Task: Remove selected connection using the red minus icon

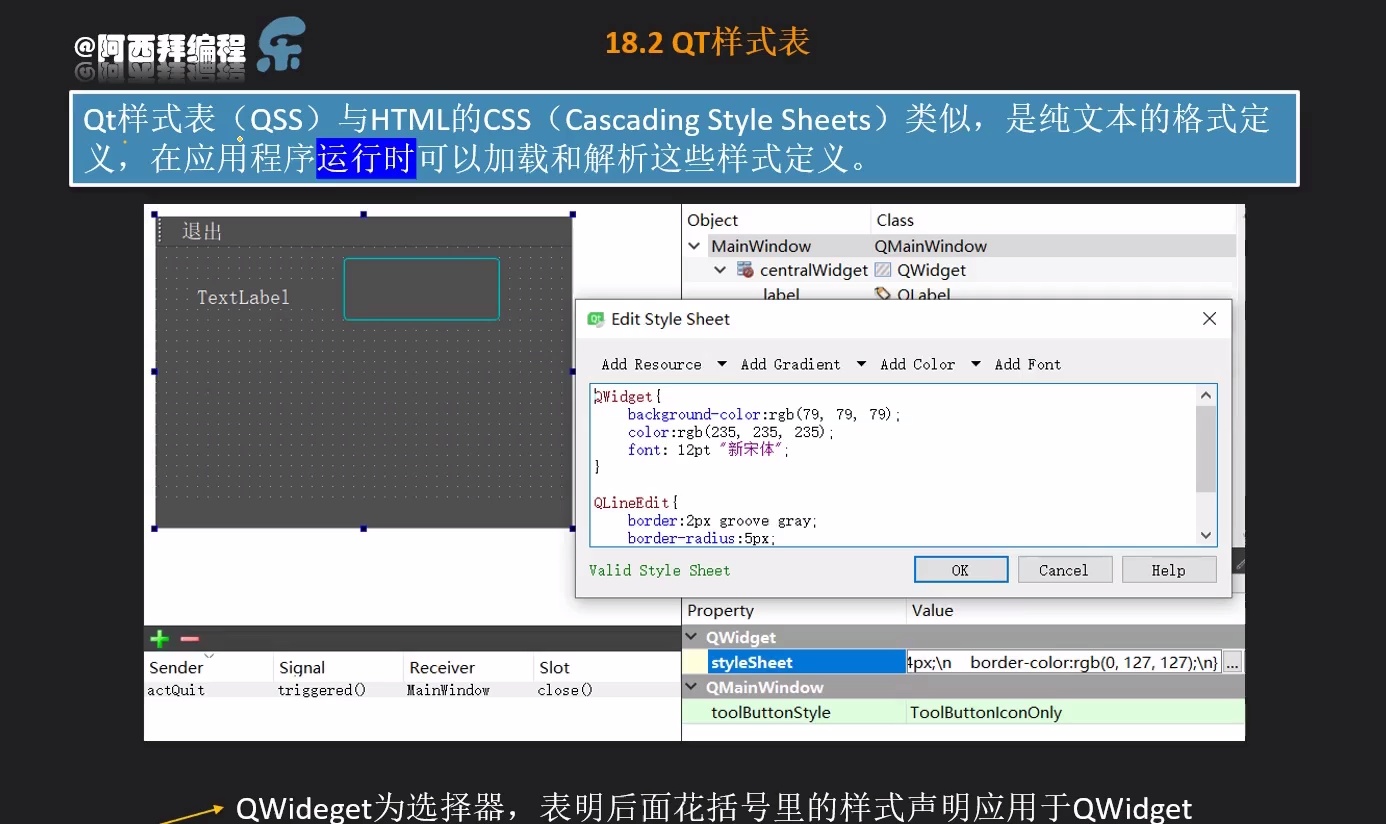Action: tap(189, 638)
